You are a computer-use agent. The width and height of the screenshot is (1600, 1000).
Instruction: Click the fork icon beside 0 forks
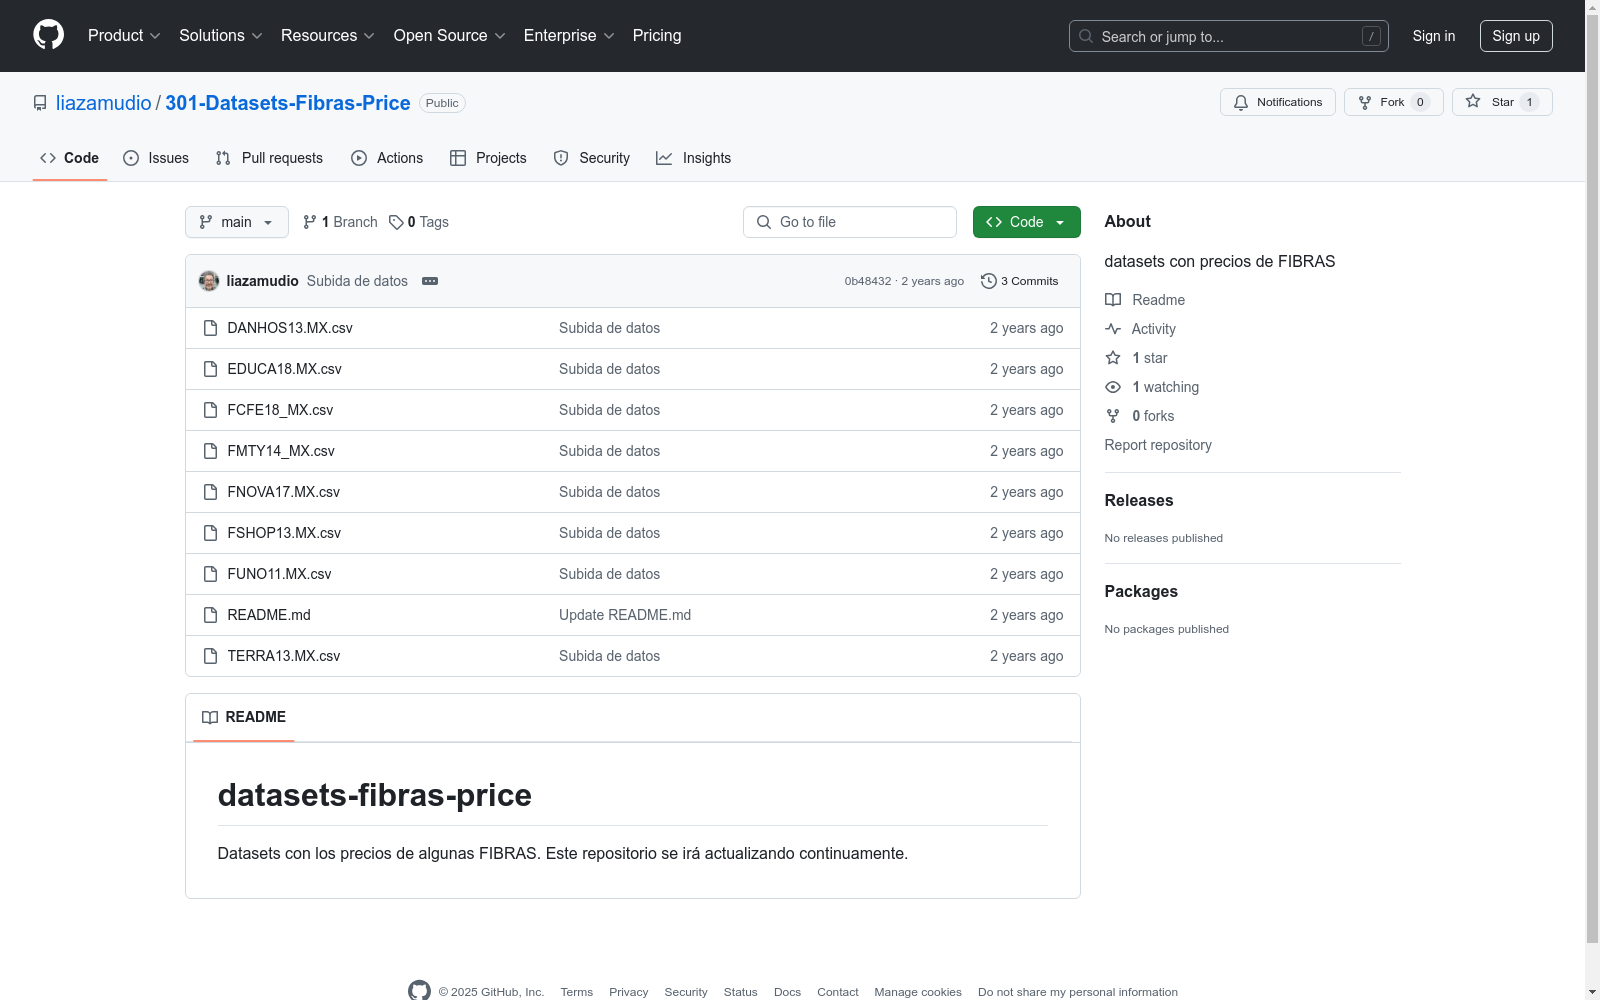[x=1113, y=416]
